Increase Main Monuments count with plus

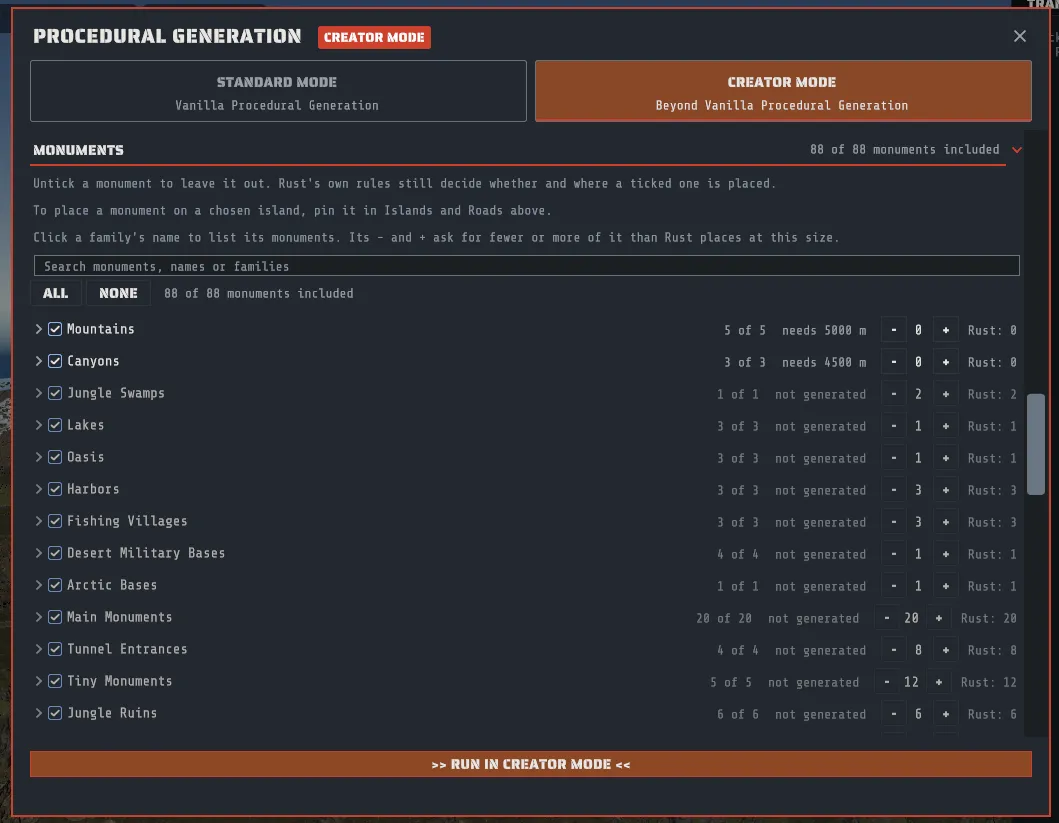939,618
